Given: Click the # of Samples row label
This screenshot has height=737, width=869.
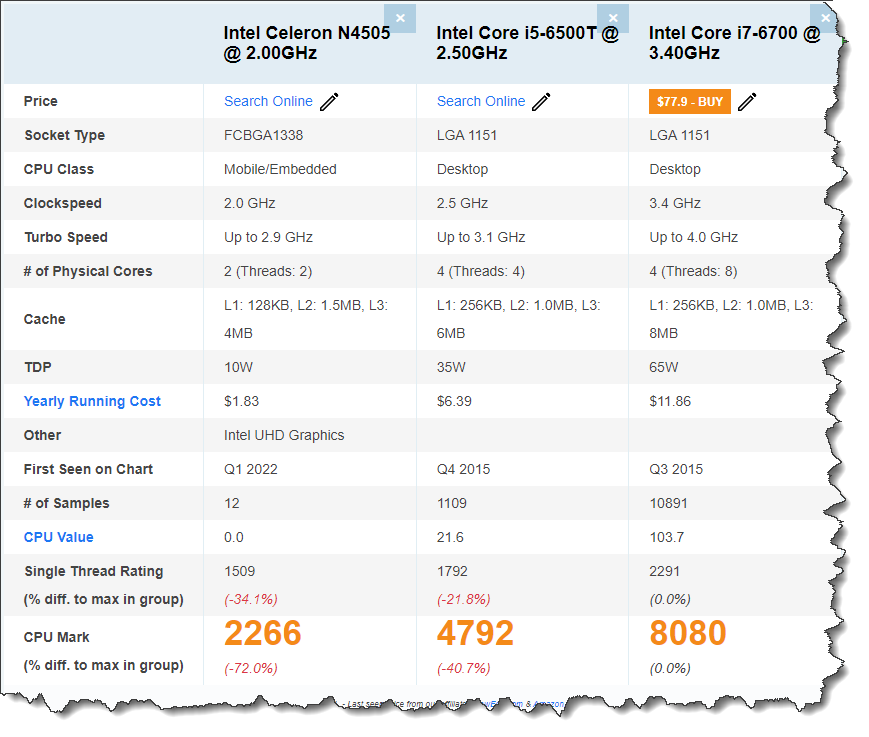Looking at the screenshot, I should click(67, 503).
